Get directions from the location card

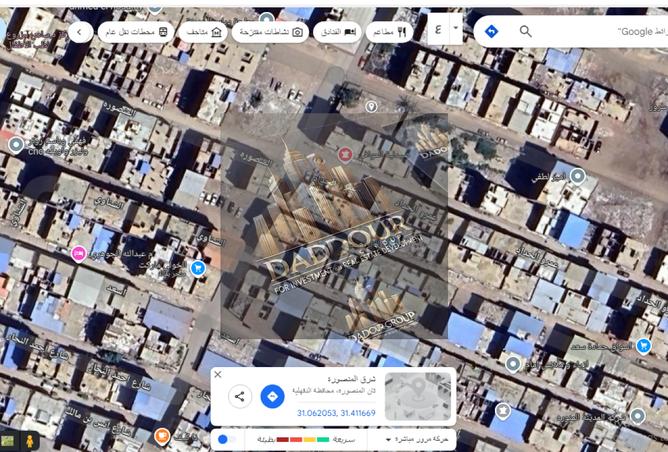[x=273, y=397]
